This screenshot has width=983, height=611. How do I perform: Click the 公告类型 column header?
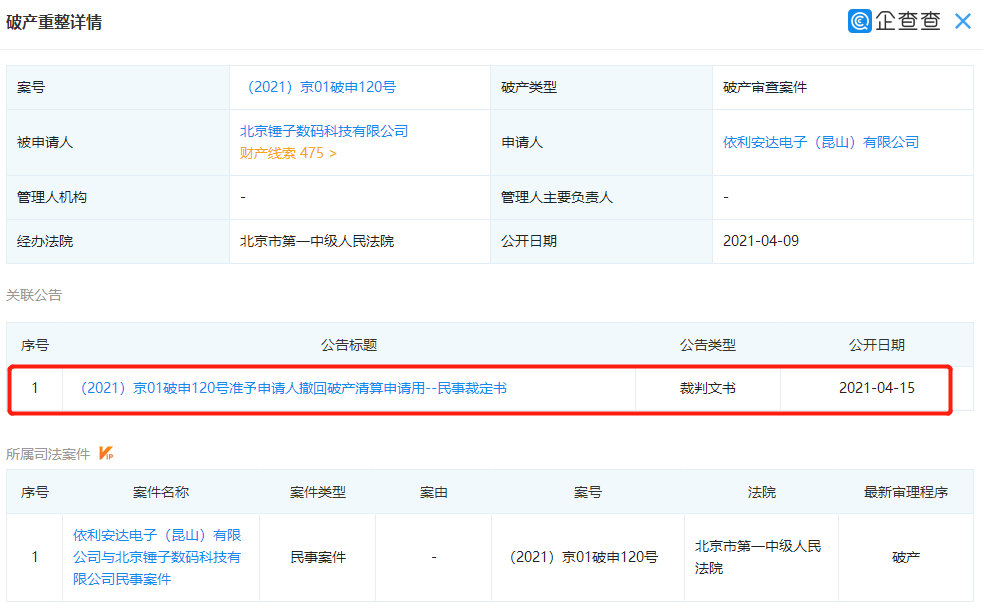coord(708,345)
